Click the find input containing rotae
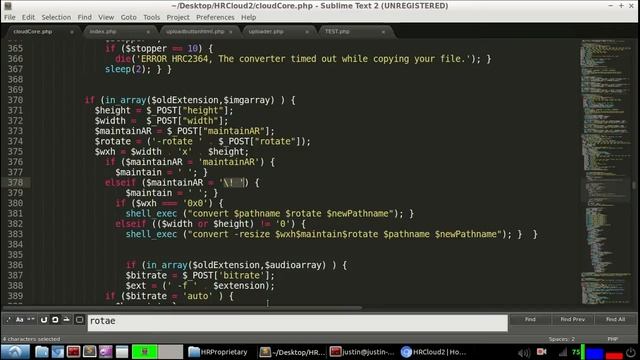 298,322
